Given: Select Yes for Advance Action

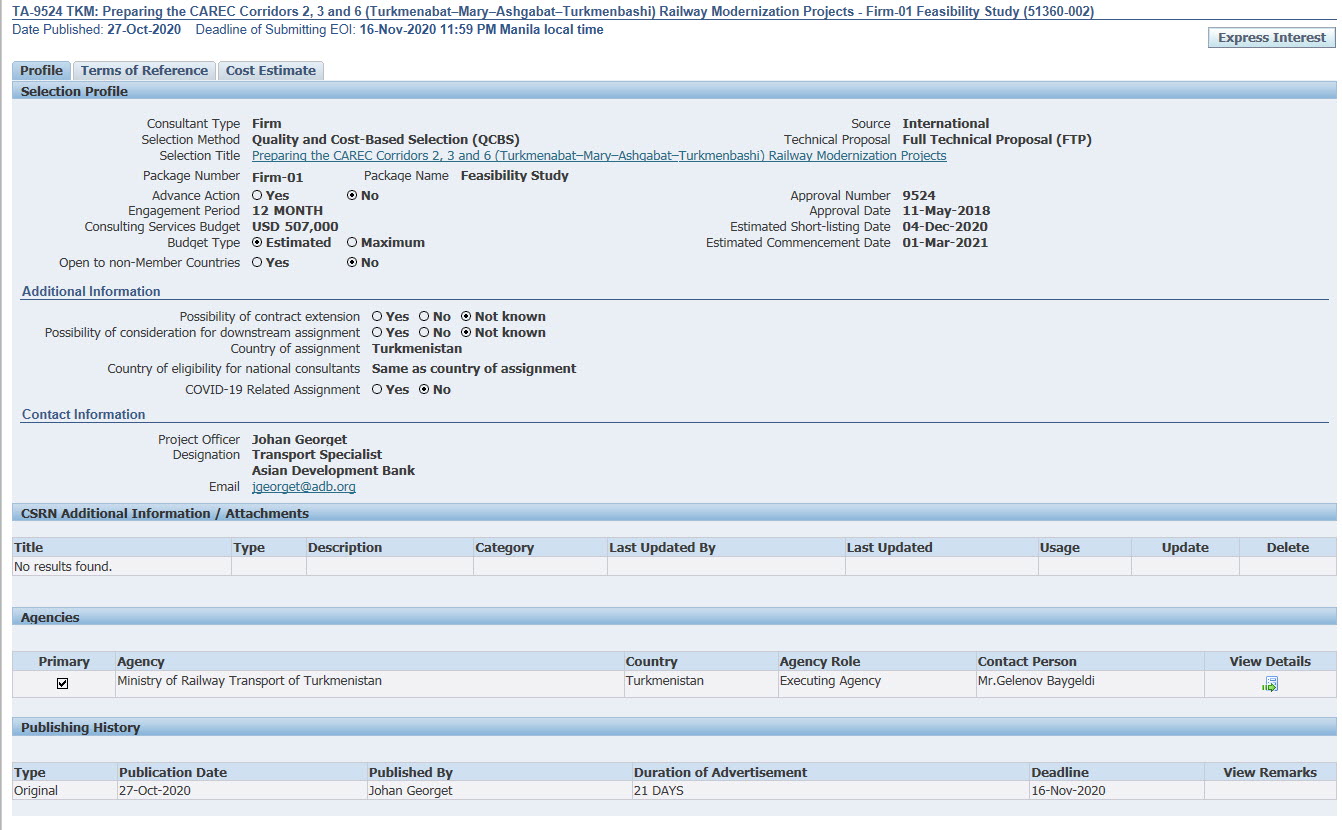Looking at the screenshot, I should (257, 196).
